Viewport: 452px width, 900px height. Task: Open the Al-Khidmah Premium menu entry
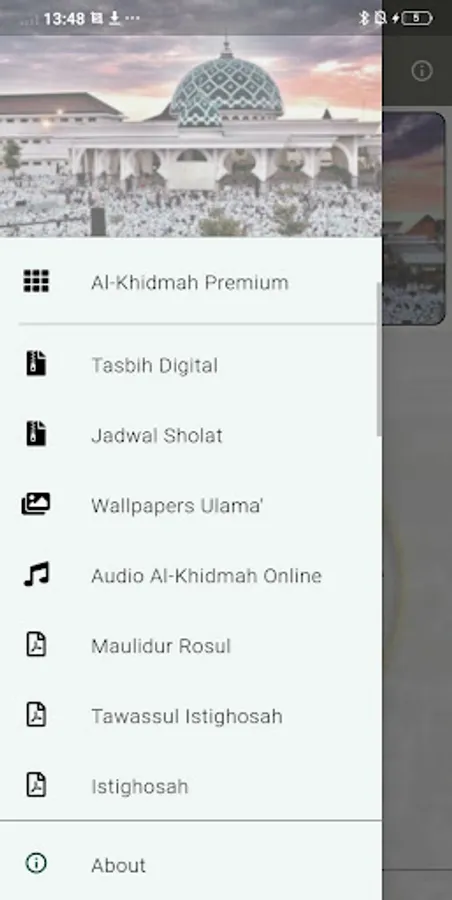pos(191,282)
